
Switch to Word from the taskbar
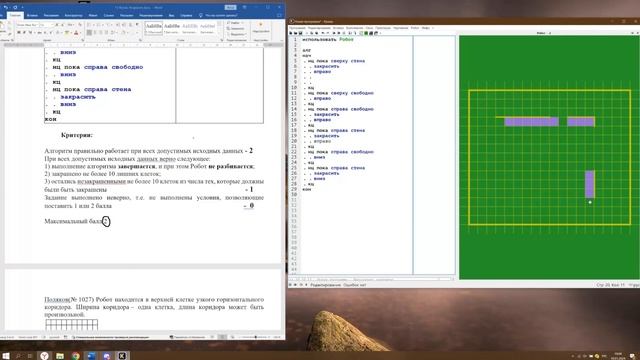[91, 356]
